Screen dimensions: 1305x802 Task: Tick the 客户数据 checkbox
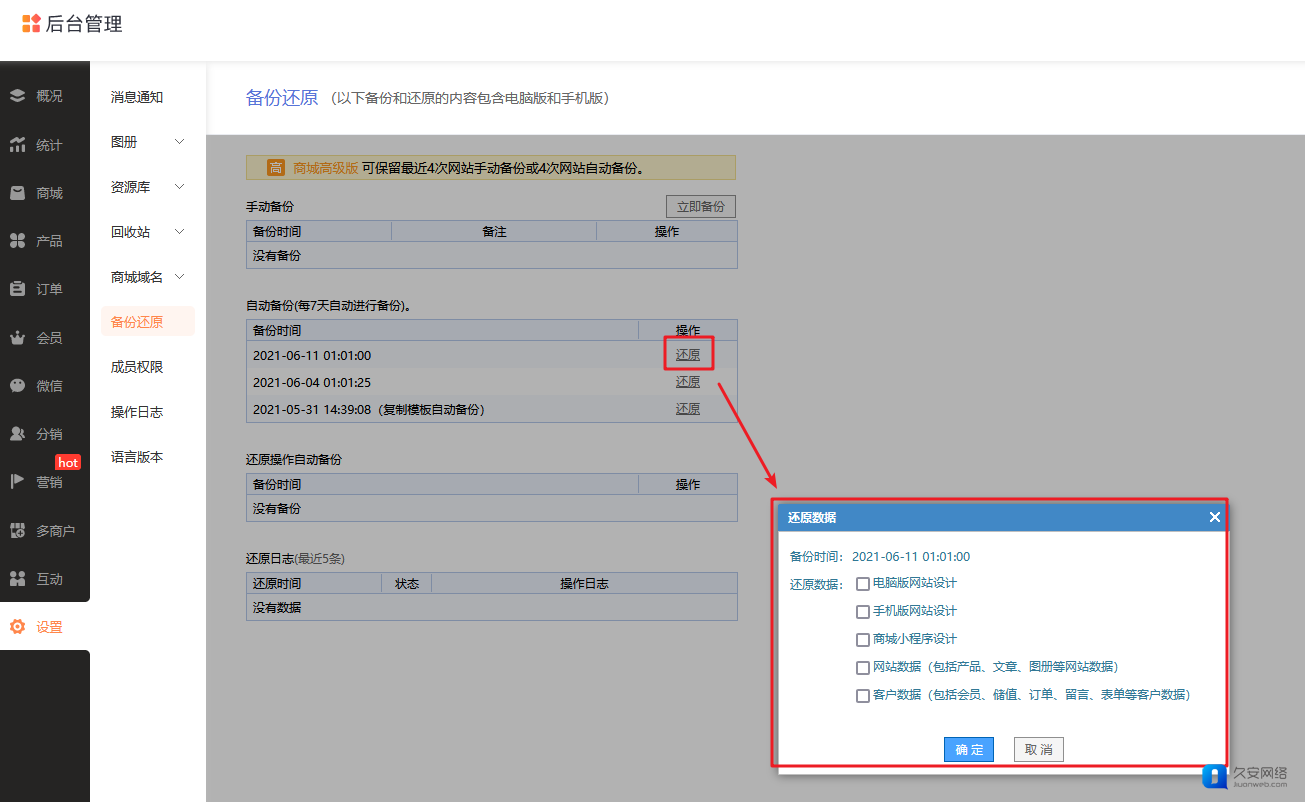click(x=863, y=696)
